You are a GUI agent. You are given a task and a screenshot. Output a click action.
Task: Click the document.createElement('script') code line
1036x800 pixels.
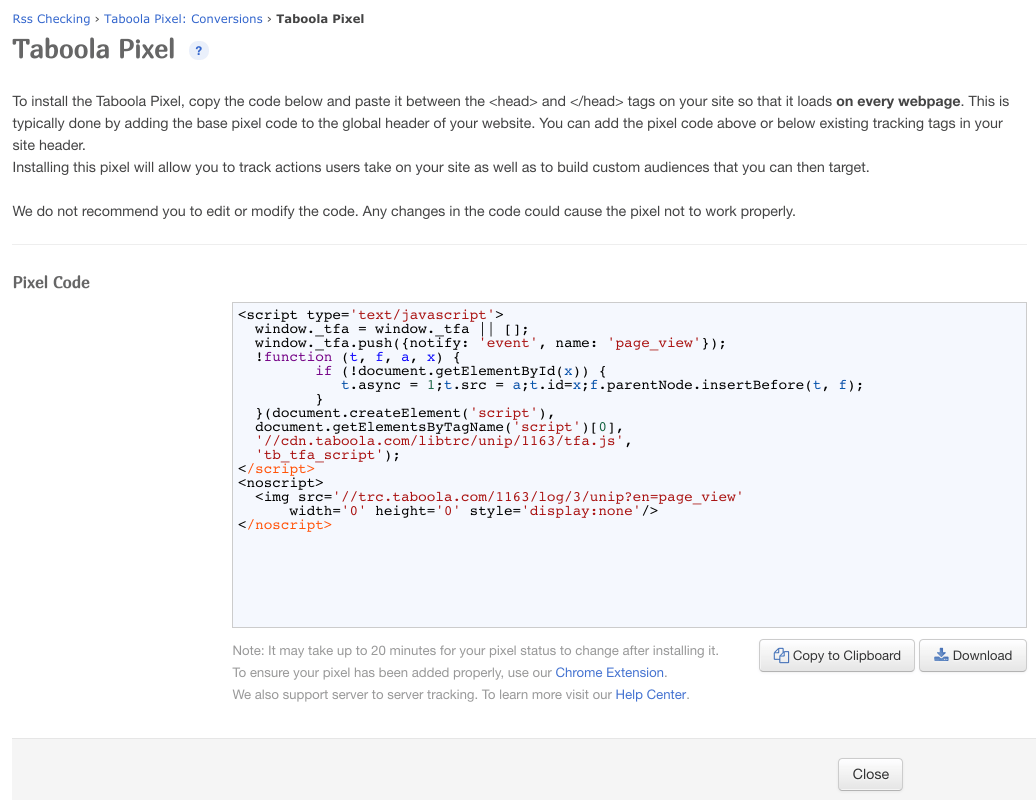pos(404,413)
